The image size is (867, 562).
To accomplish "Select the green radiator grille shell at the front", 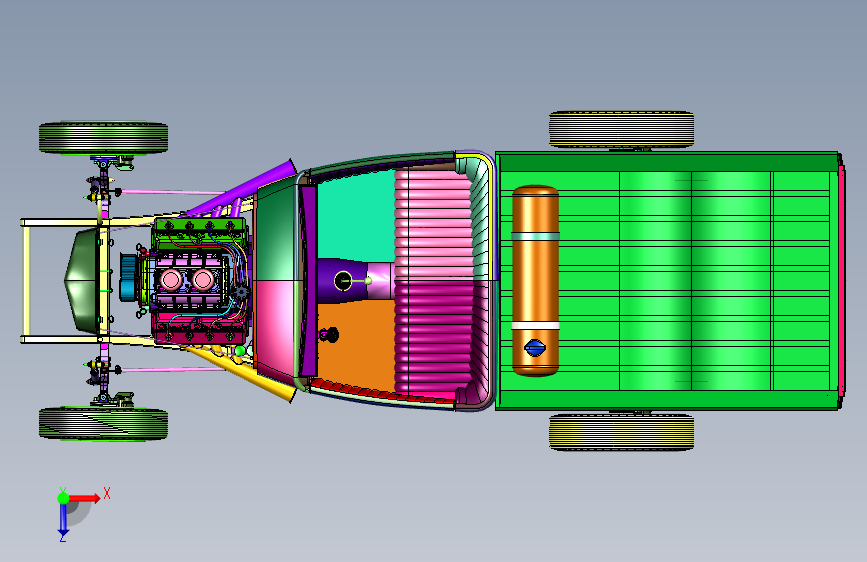I will [x=82, y=281].
